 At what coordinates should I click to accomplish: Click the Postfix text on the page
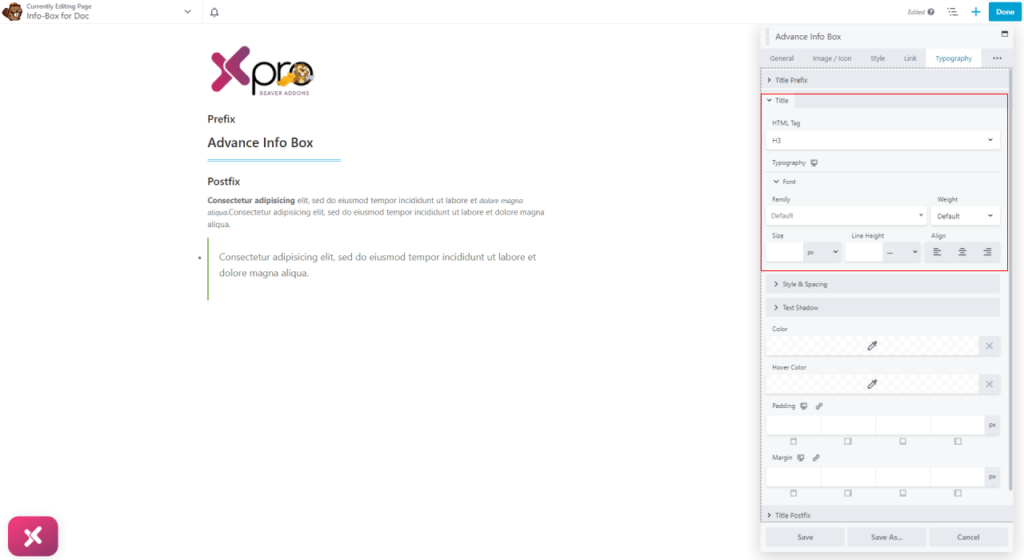pyautogui.click(x=223, y=181)
